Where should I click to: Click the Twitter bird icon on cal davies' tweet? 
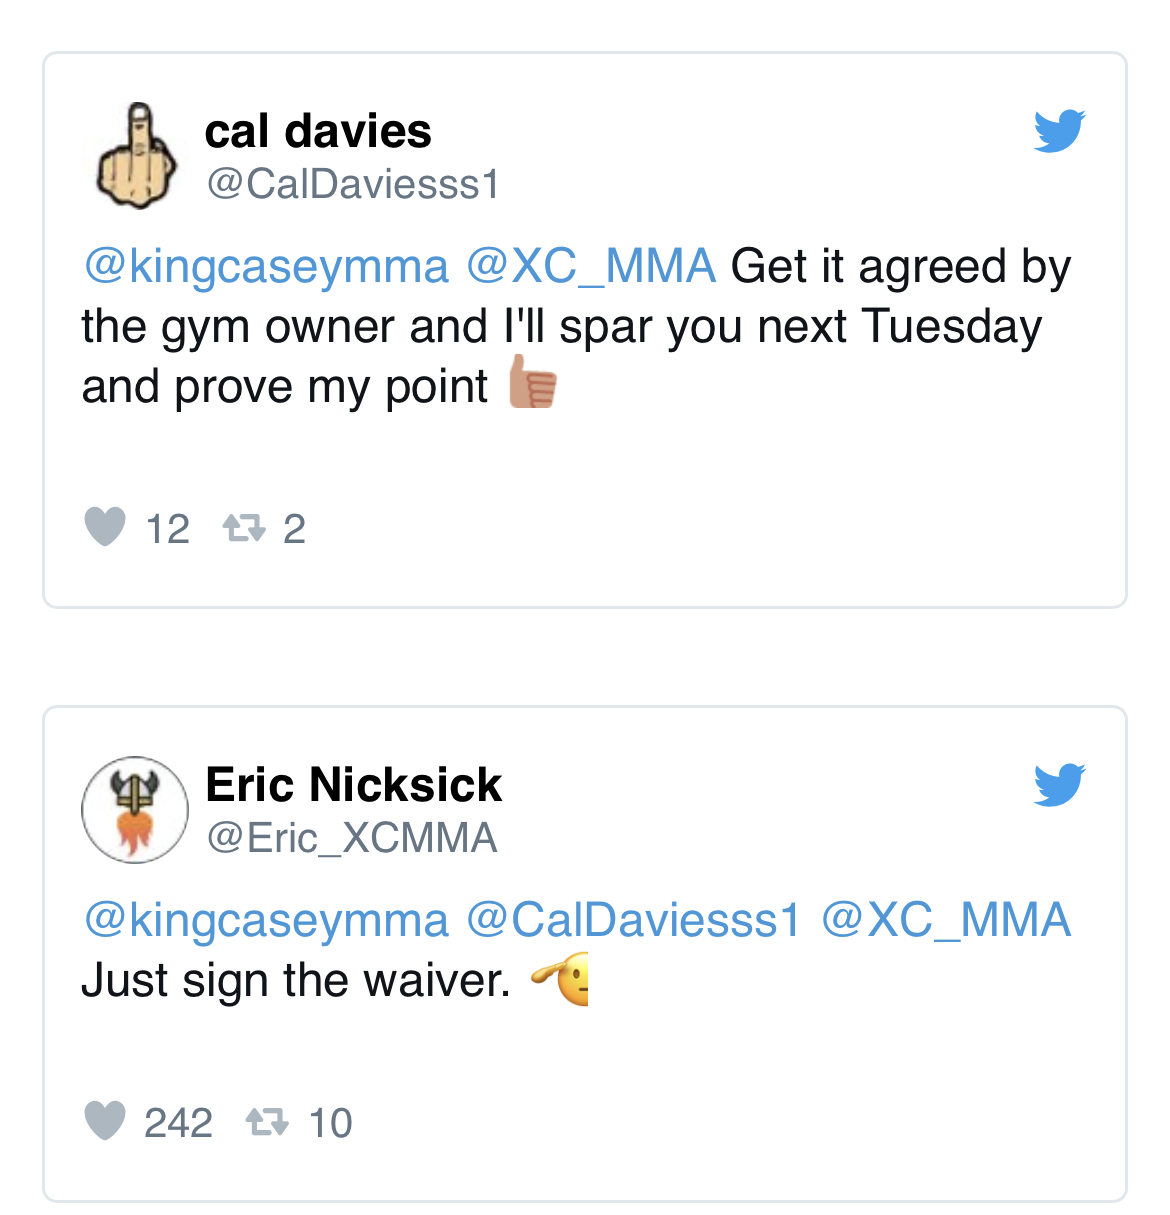[x=1059, y=131]
